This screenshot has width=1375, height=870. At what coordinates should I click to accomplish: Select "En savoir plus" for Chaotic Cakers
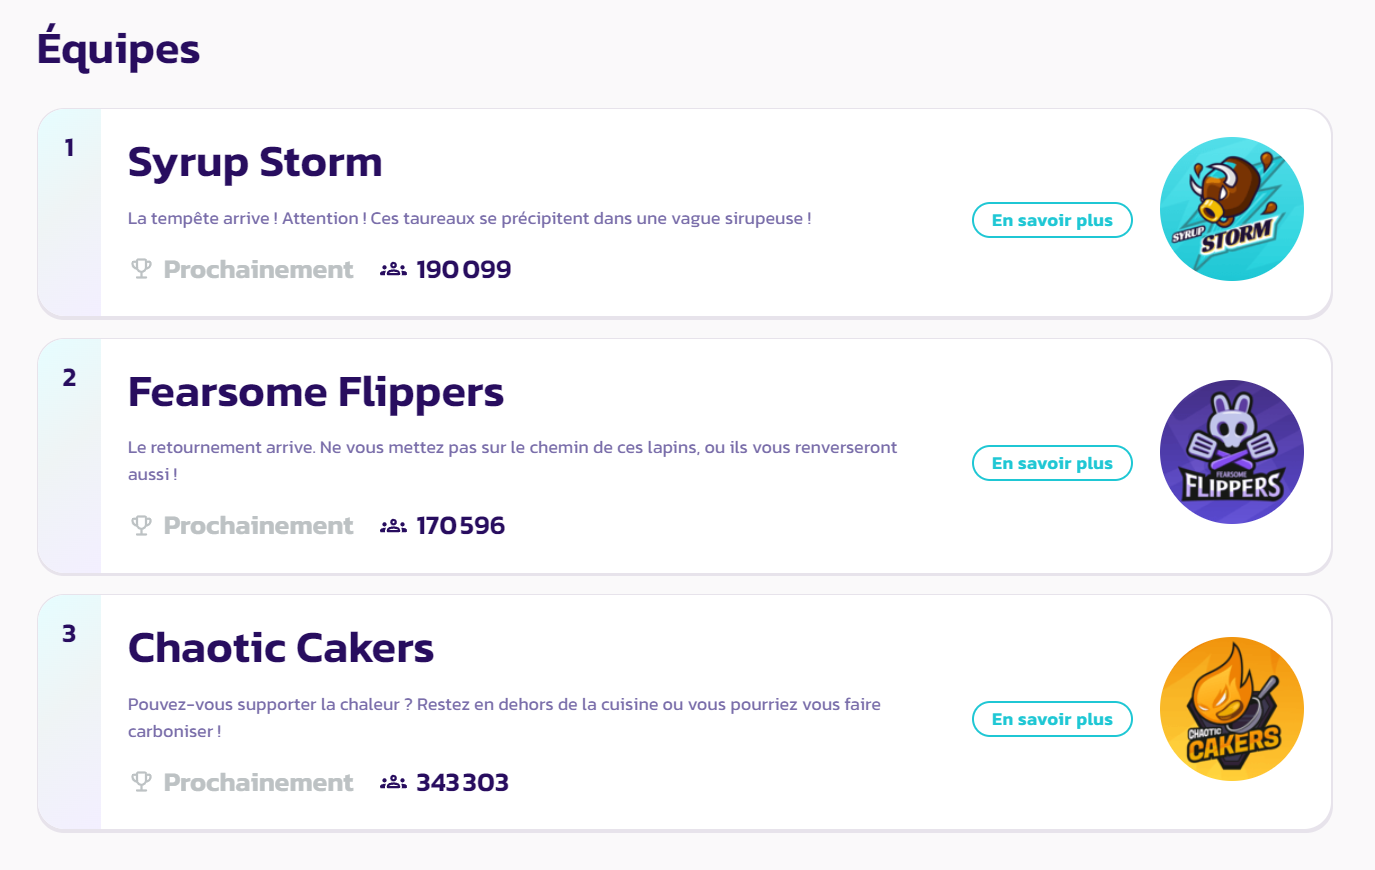click(1052, 719)
